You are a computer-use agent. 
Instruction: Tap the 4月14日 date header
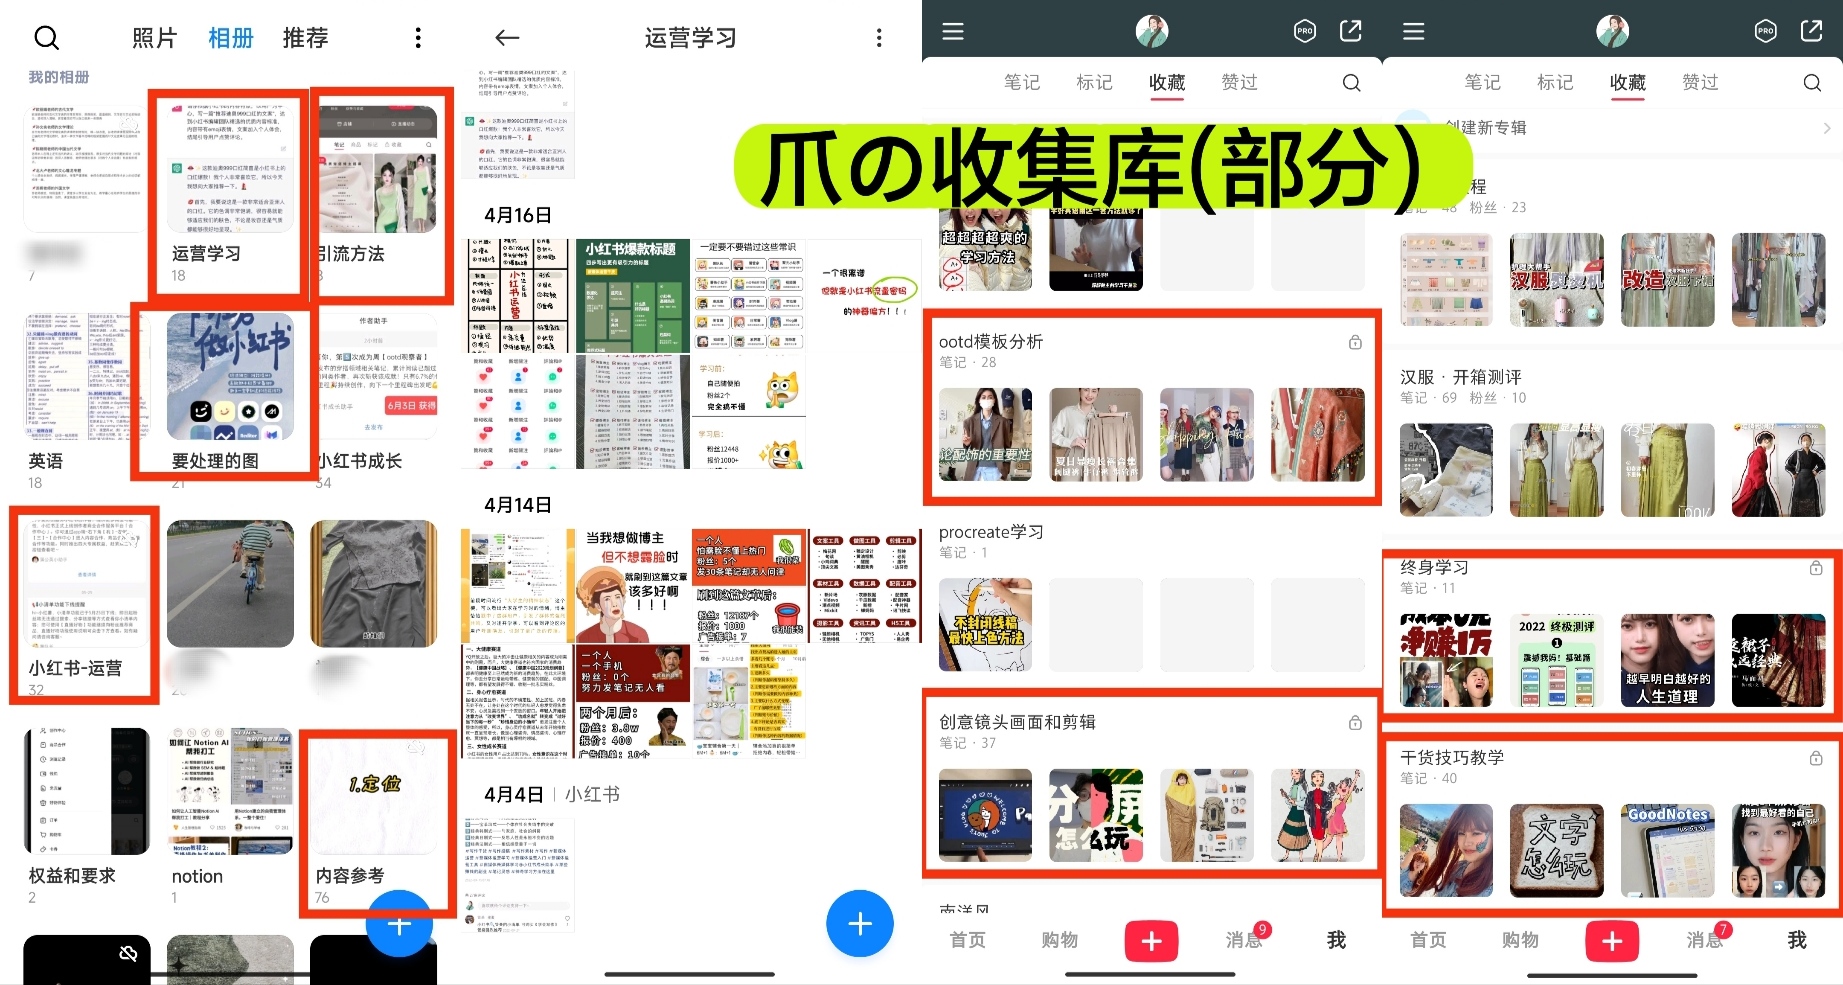point(518,505)
